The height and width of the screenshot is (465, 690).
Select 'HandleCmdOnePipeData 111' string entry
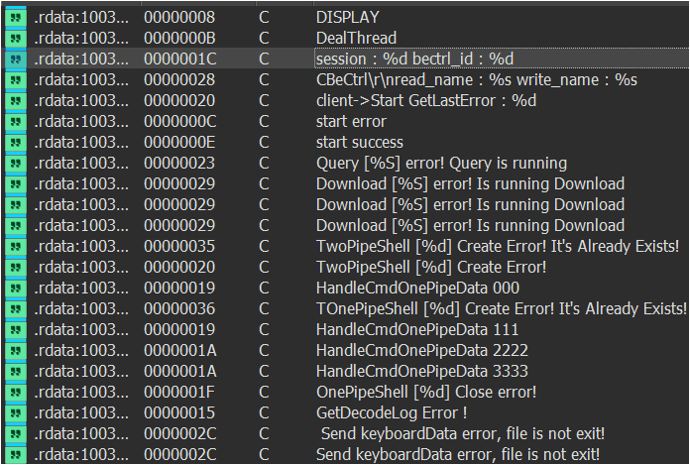(x=417, y=330)
